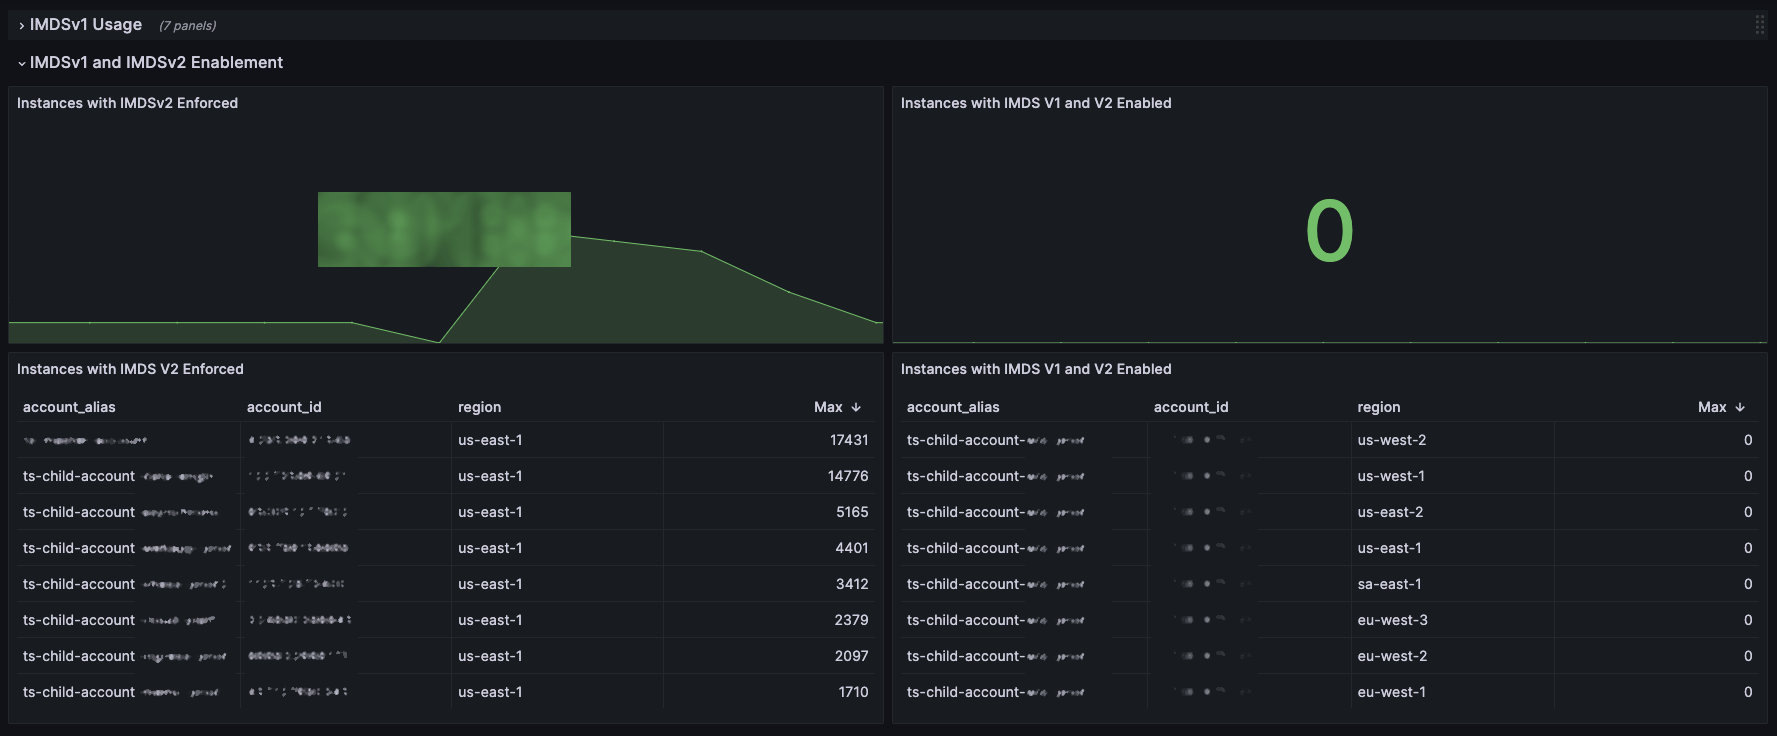Select the 17431 max value cell
Viewport: 1777px width, 736px height.
coord(848,440)
